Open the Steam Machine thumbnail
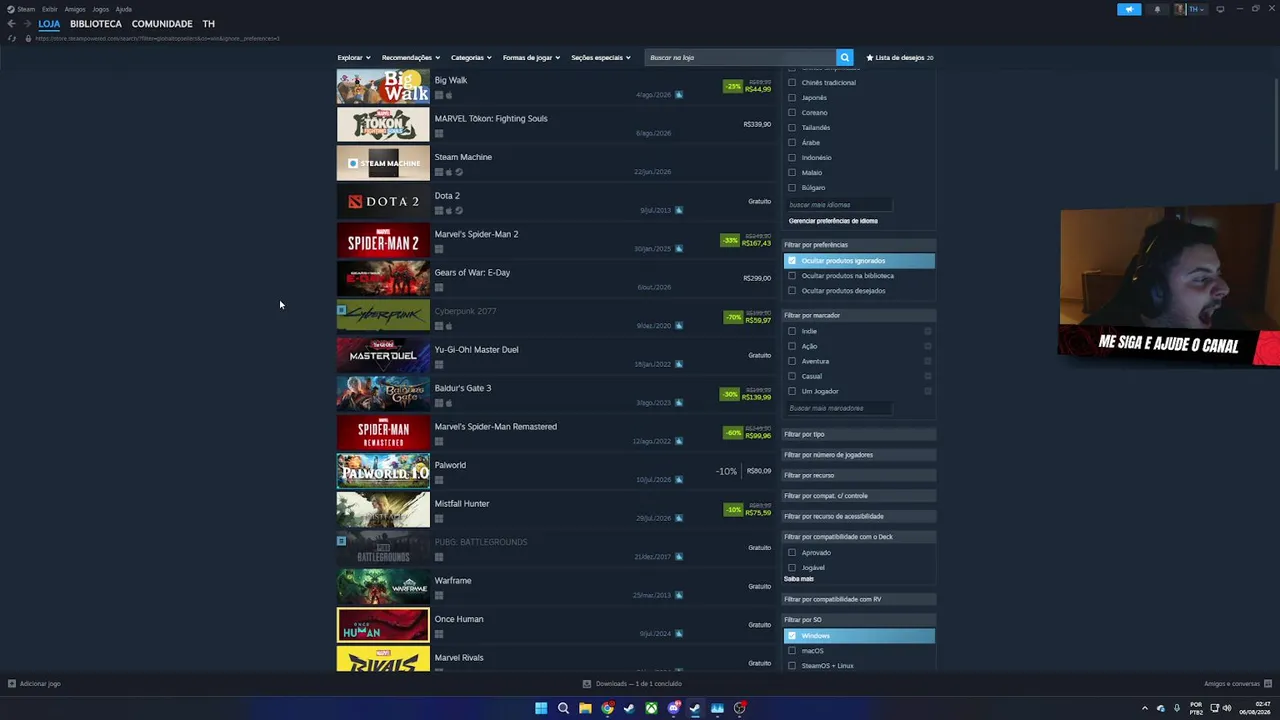The height and width of the screenshot is (720, 1280). 383,163
